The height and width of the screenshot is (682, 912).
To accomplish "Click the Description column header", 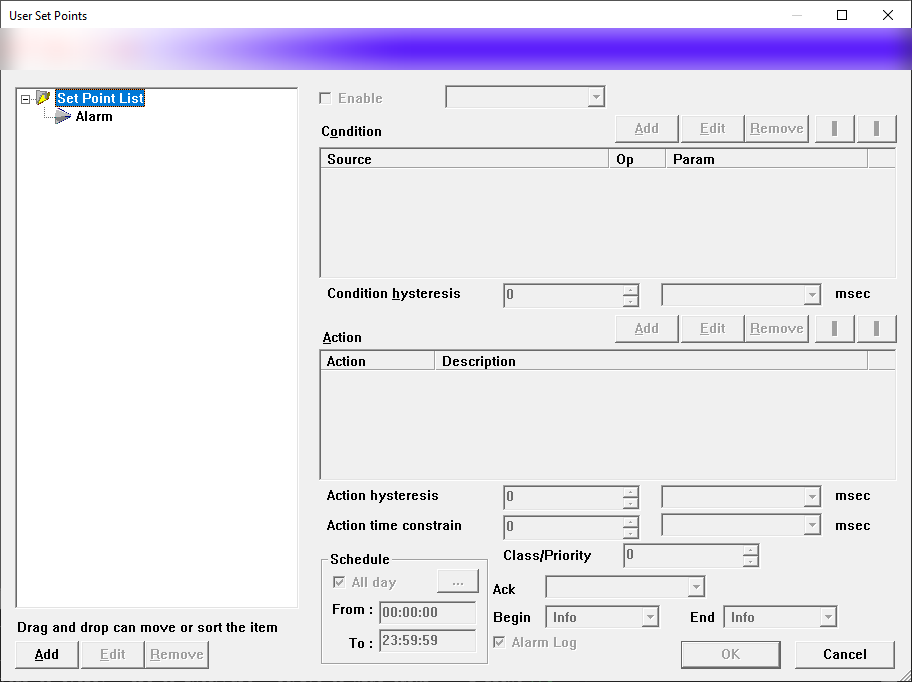I will tap(651, 361).
